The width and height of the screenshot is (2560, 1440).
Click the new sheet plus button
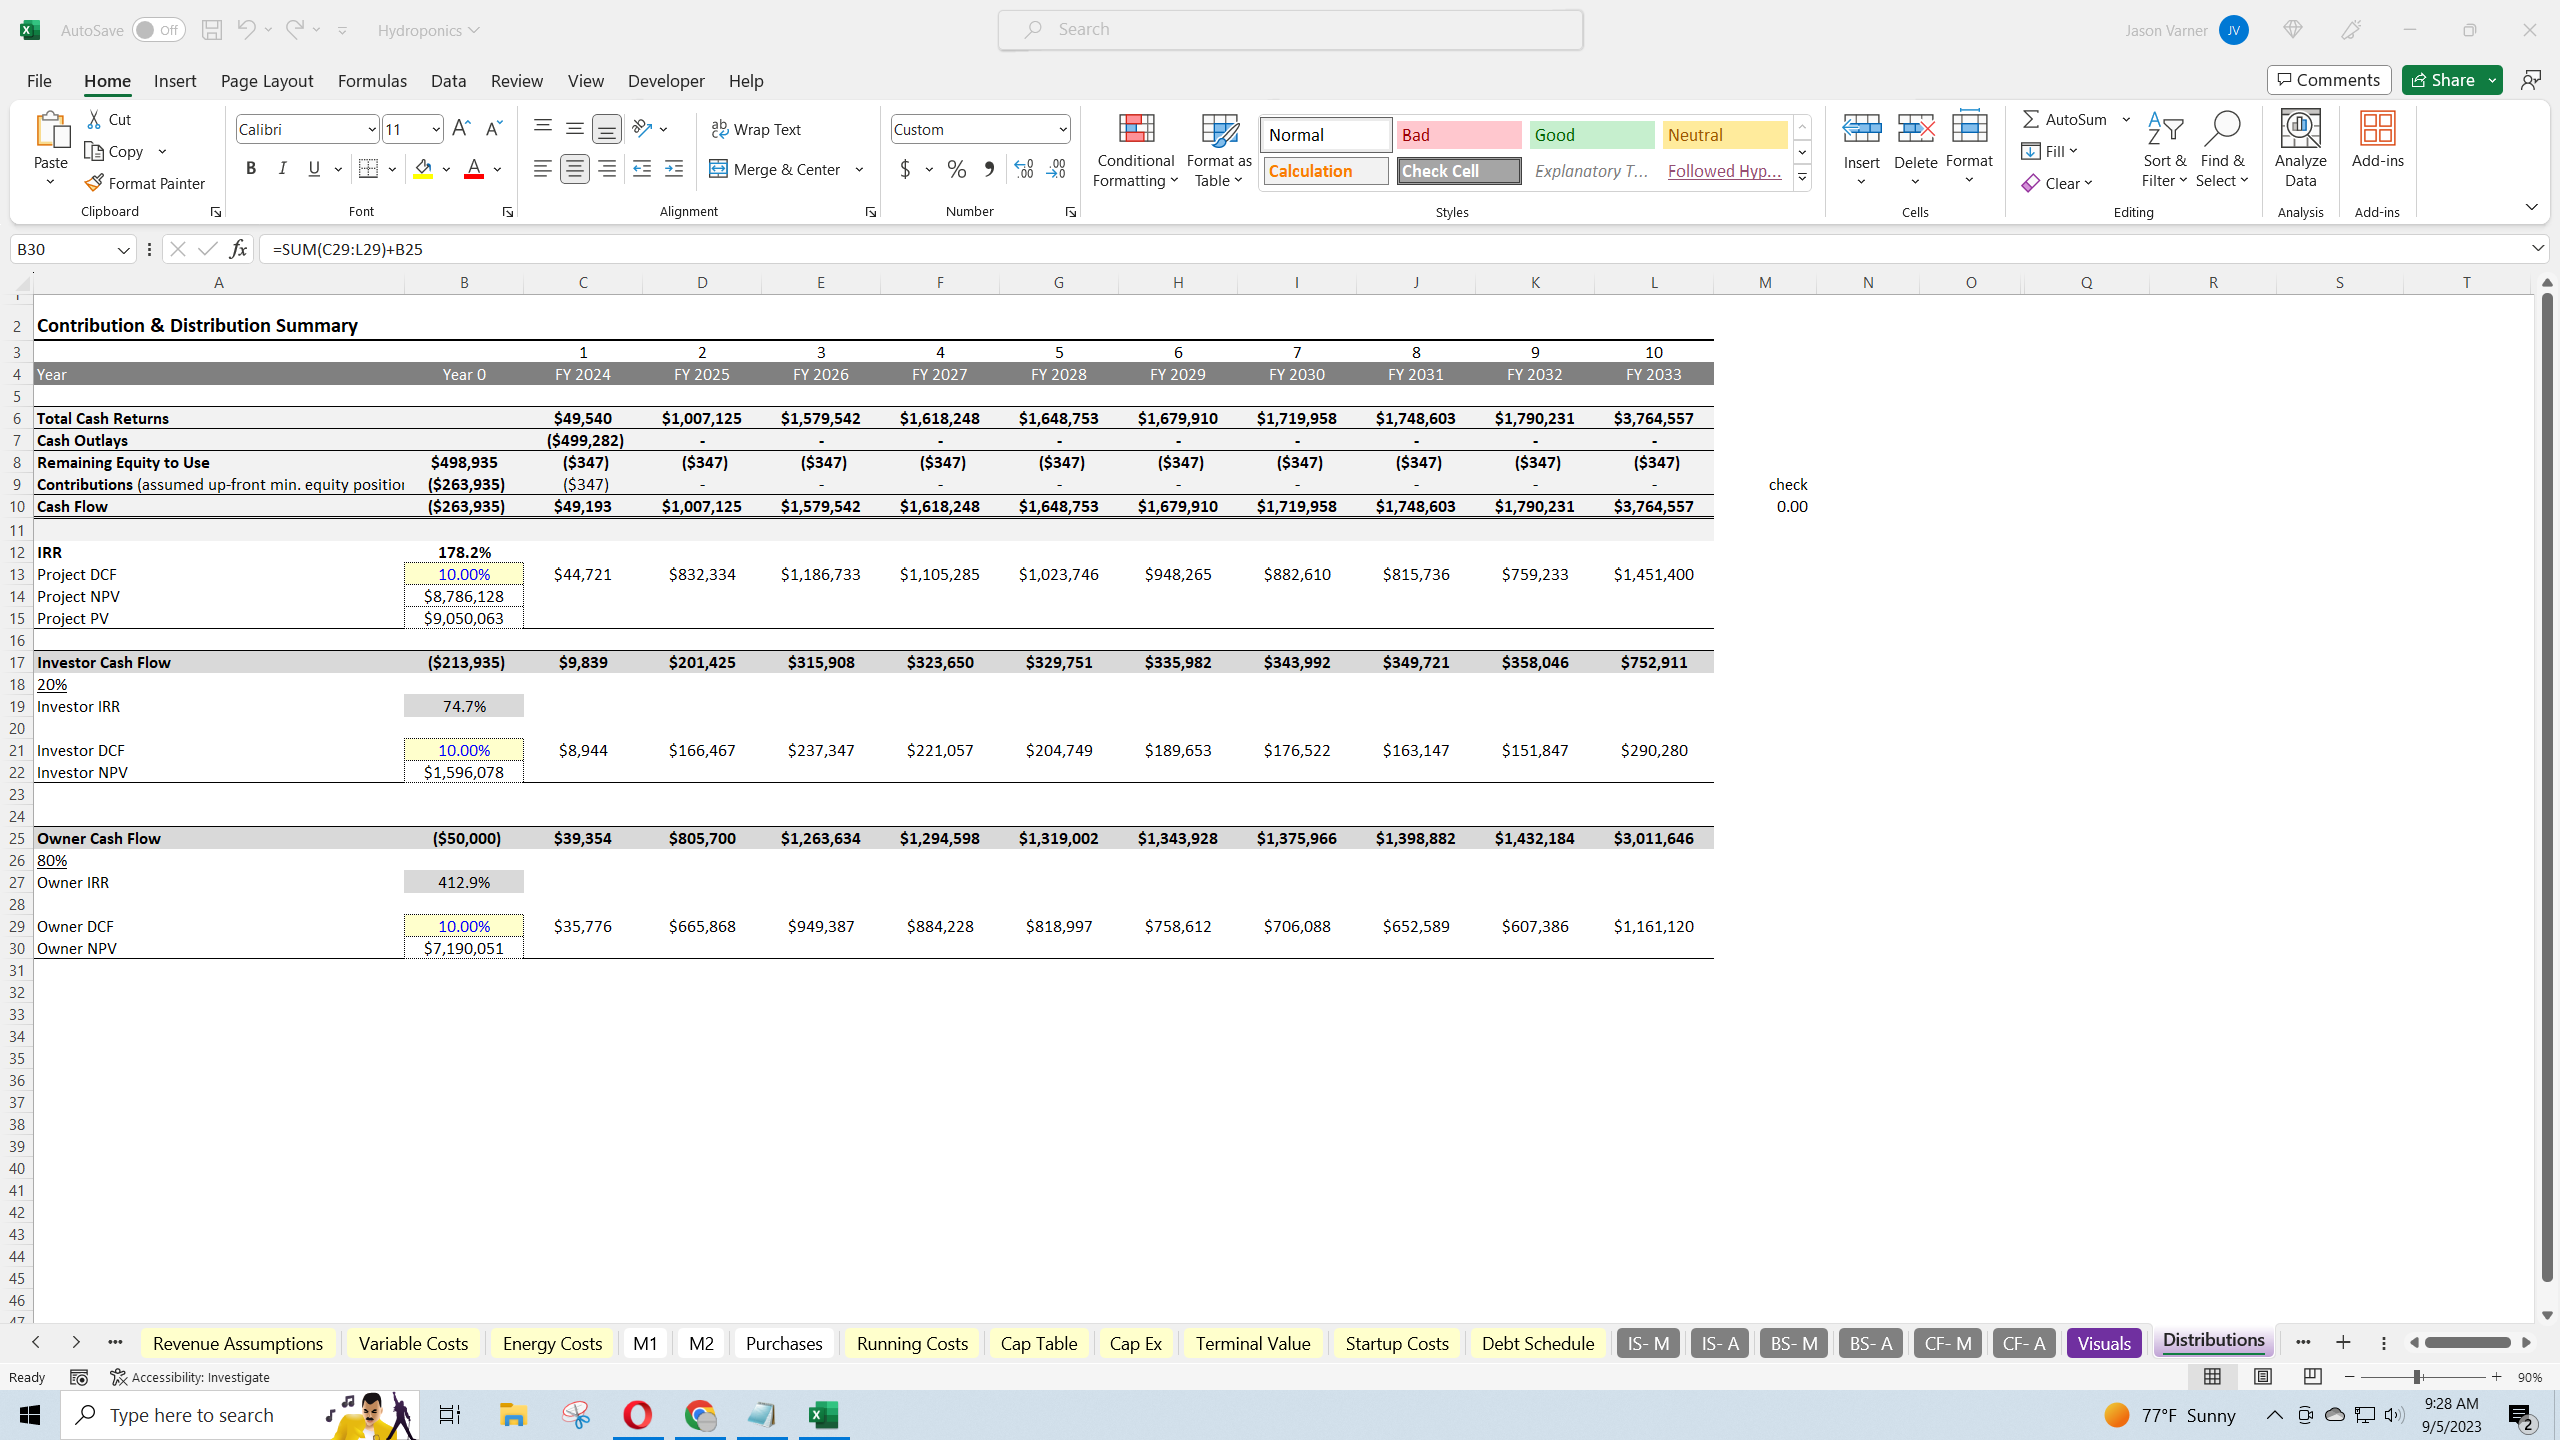coord(2343,1343)
